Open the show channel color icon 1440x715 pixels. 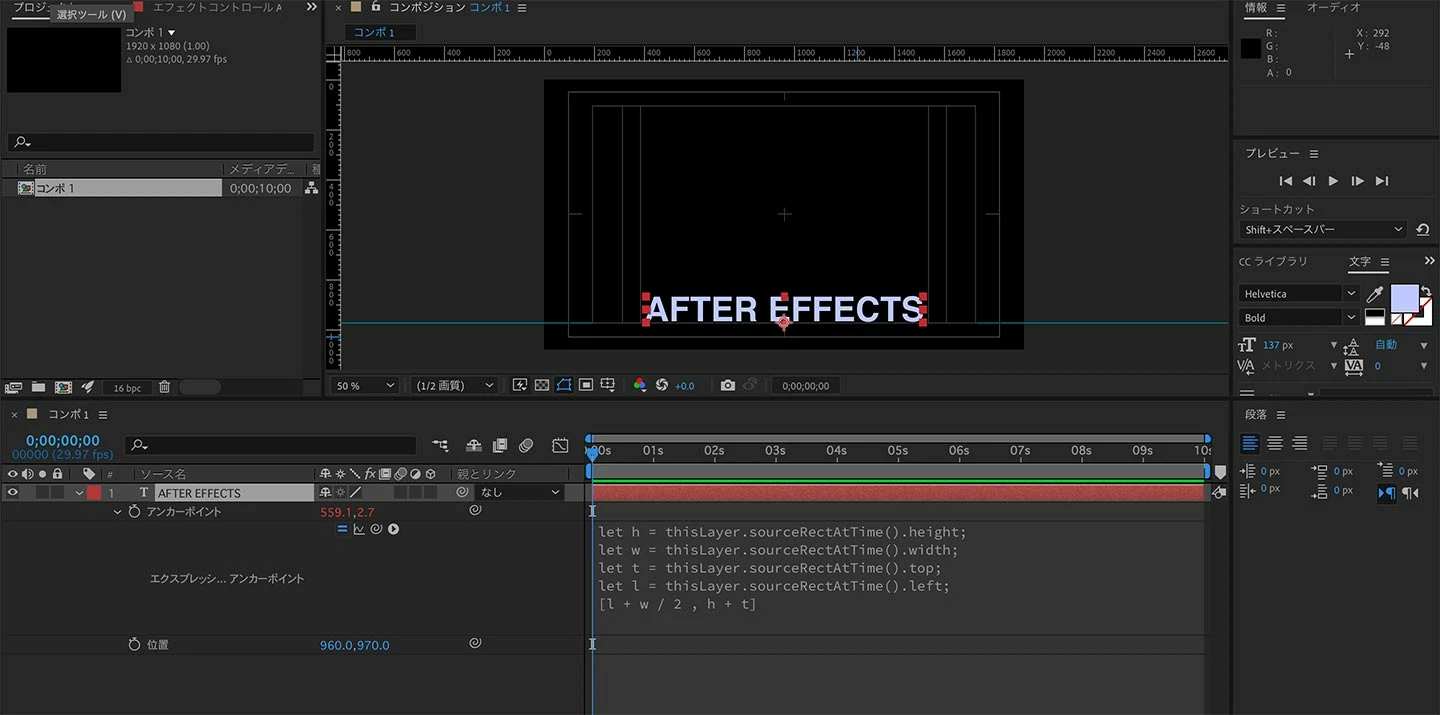[x=640, y=385]
